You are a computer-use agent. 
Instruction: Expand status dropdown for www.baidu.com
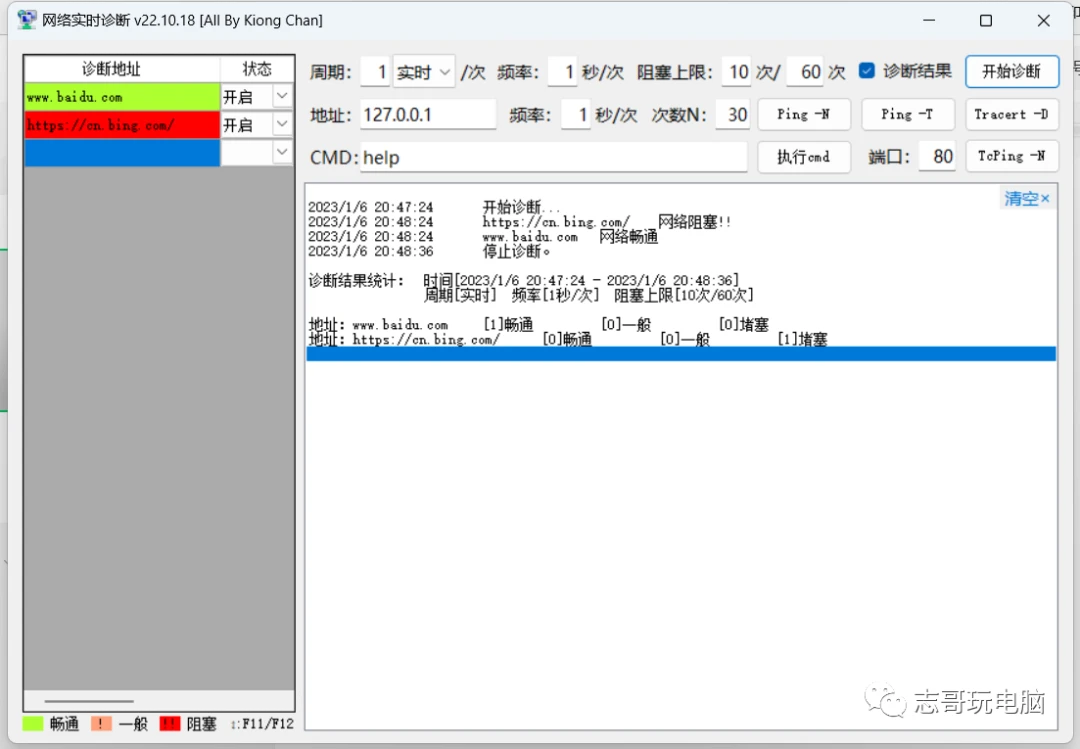coord(282,96)
